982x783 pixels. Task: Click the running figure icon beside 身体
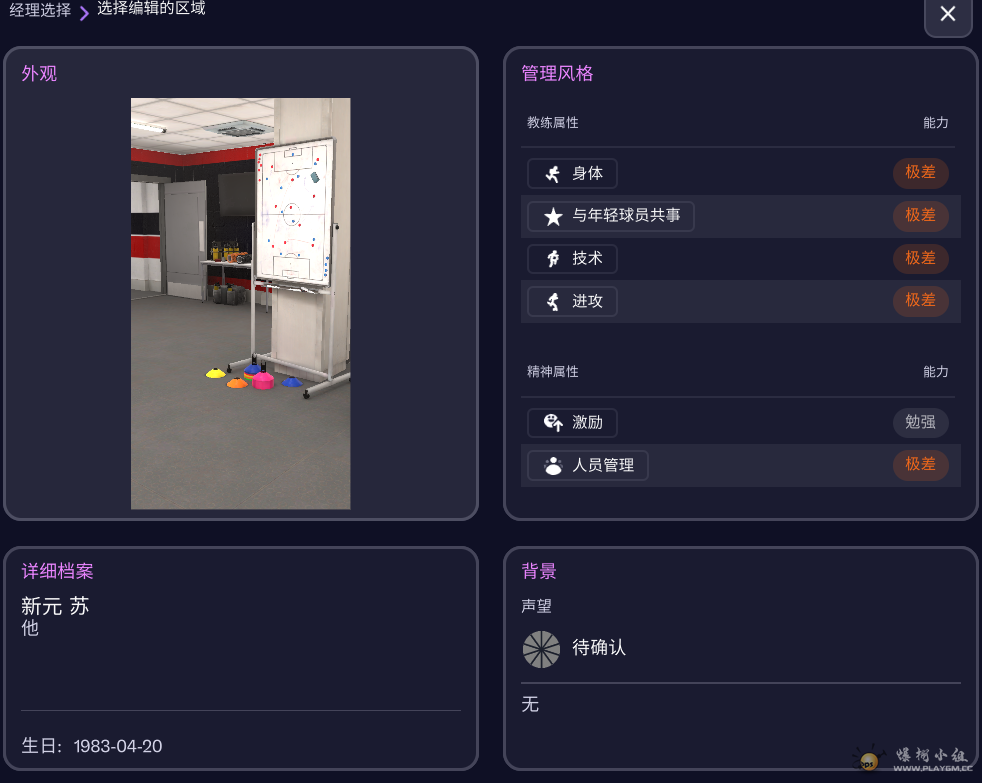[552, 174]
